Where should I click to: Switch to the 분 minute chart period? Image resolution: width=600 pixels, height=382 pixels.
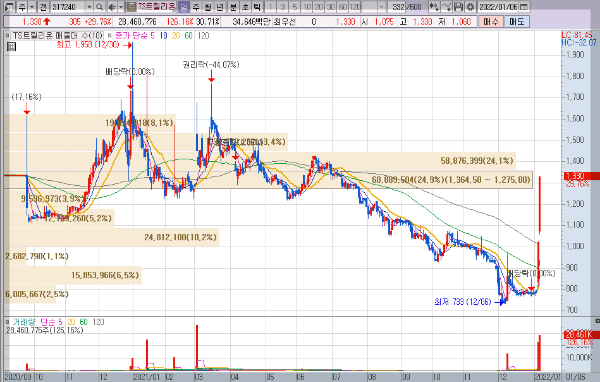(233, 7)
